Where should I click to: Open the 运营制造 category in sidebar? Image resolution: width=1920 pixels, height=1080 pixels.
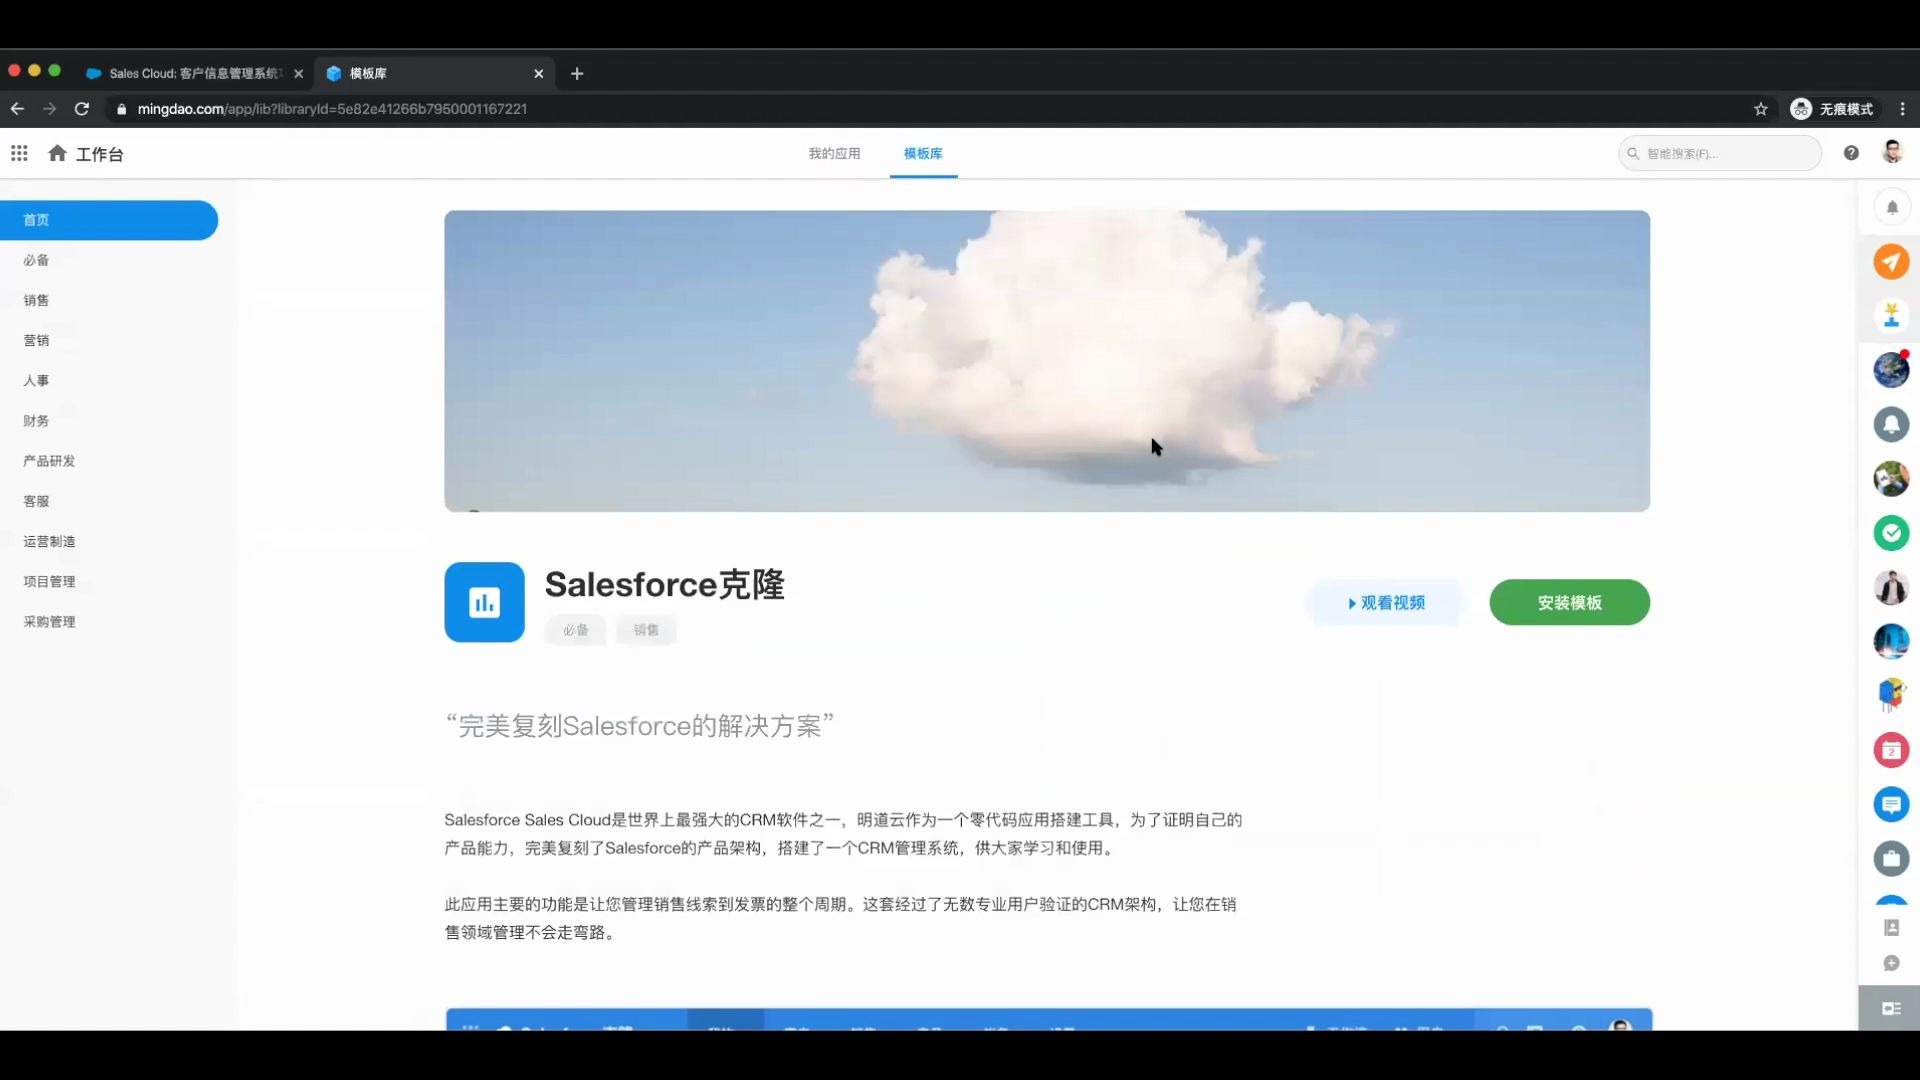[49, 541]
